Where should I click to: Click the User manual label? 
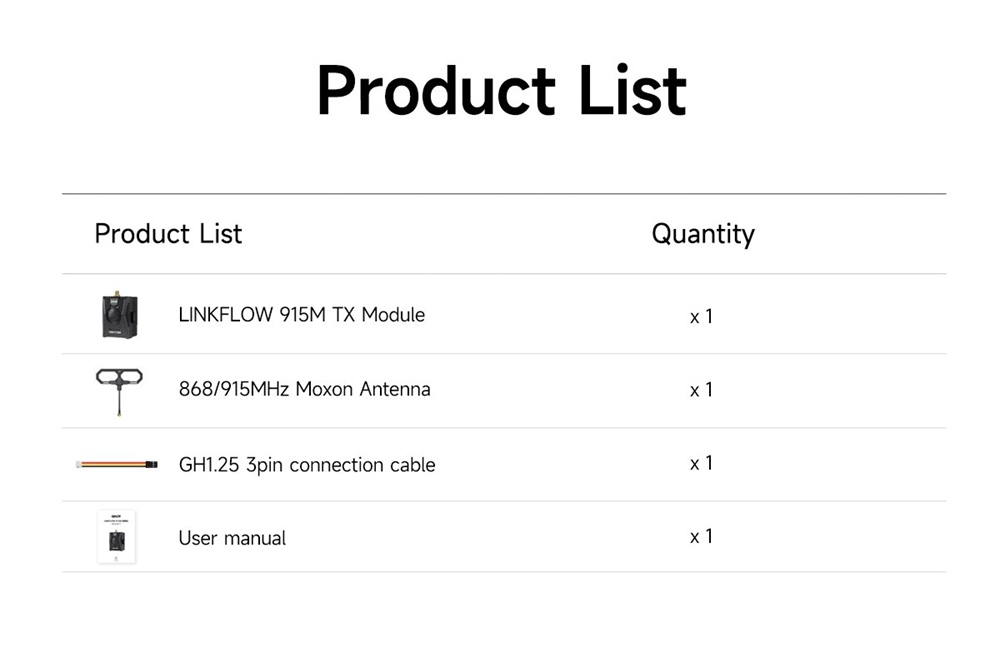232,538
